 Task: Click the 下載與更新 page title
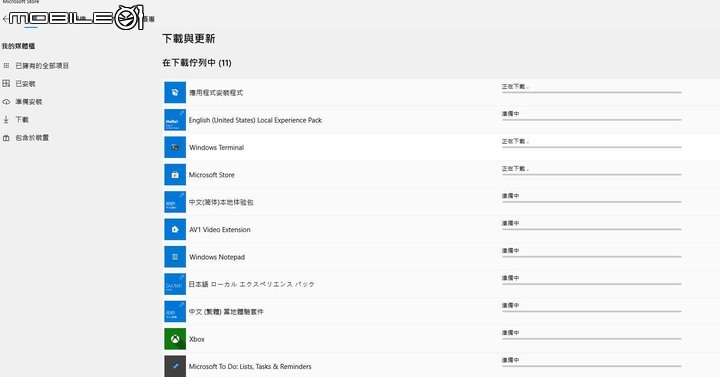pyautogui.click(x=189, y=39)
